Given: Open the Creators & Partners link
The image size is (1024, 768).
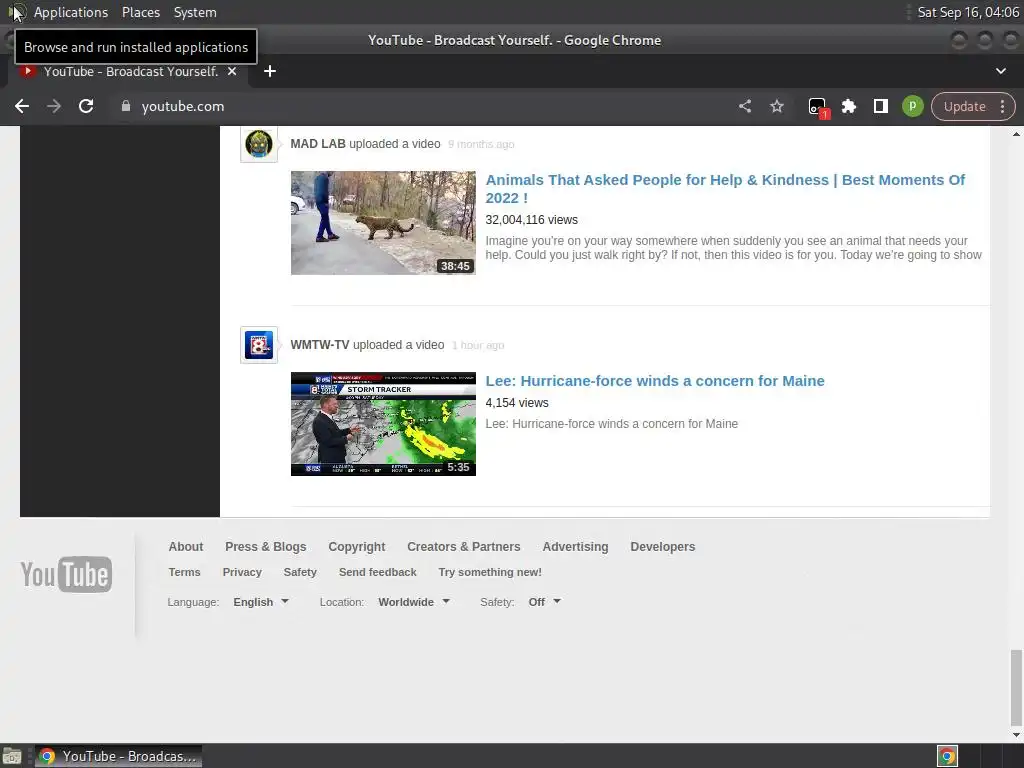Looking at the screenshot, I should click(464, 547).
